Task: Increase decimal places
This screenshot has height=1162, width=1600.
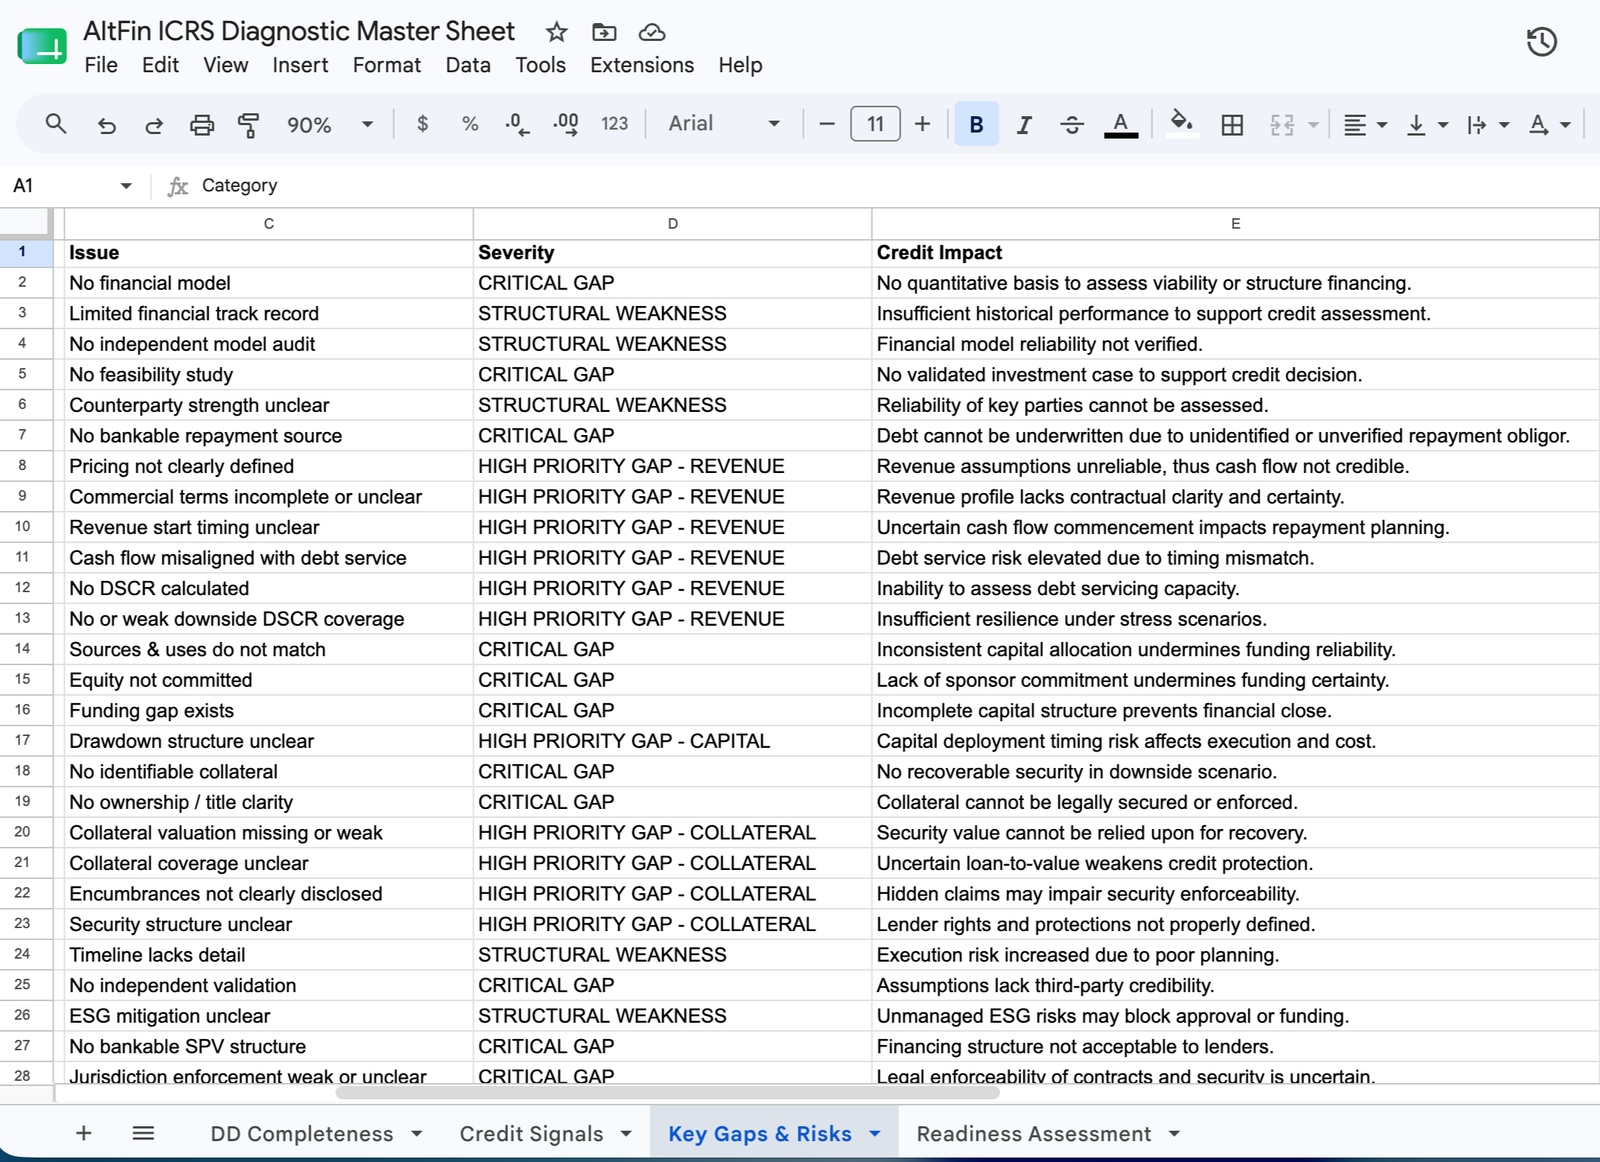Action: [x=566, y=124]
